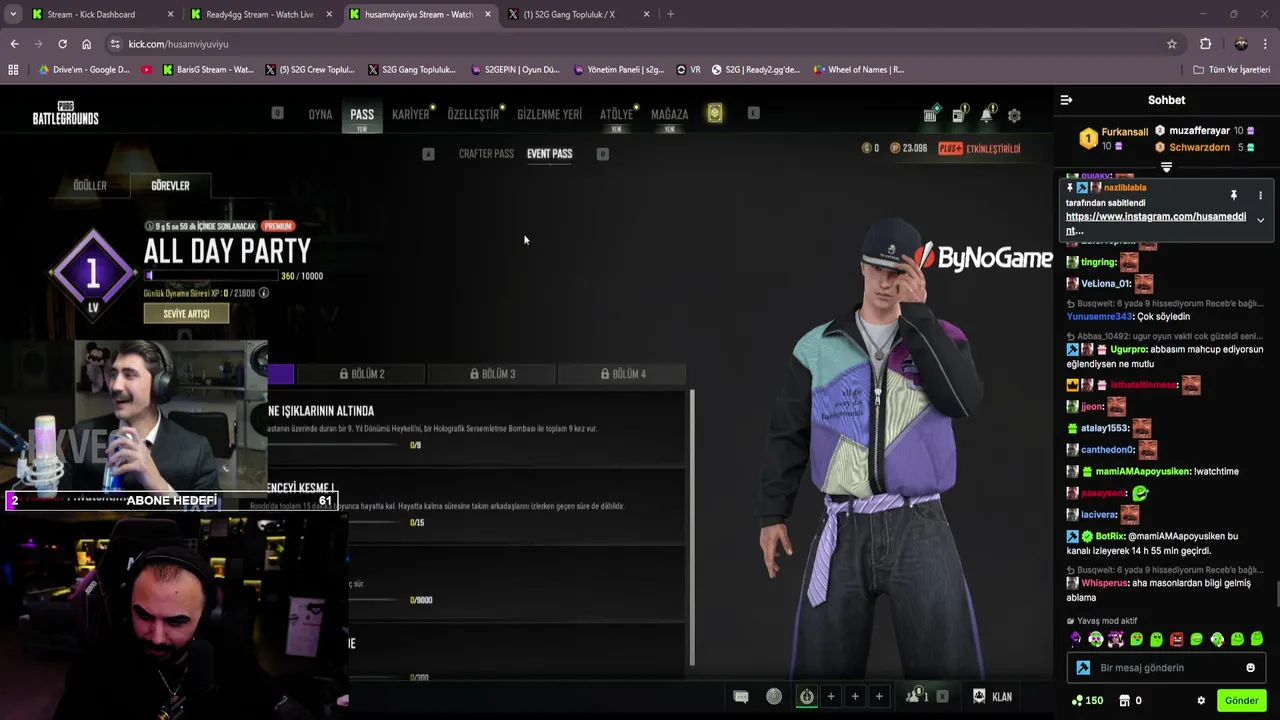
Task: Click the PLUS+ ETKİNLEŞTİRİLDİ badge
Action: coord(979,148)
